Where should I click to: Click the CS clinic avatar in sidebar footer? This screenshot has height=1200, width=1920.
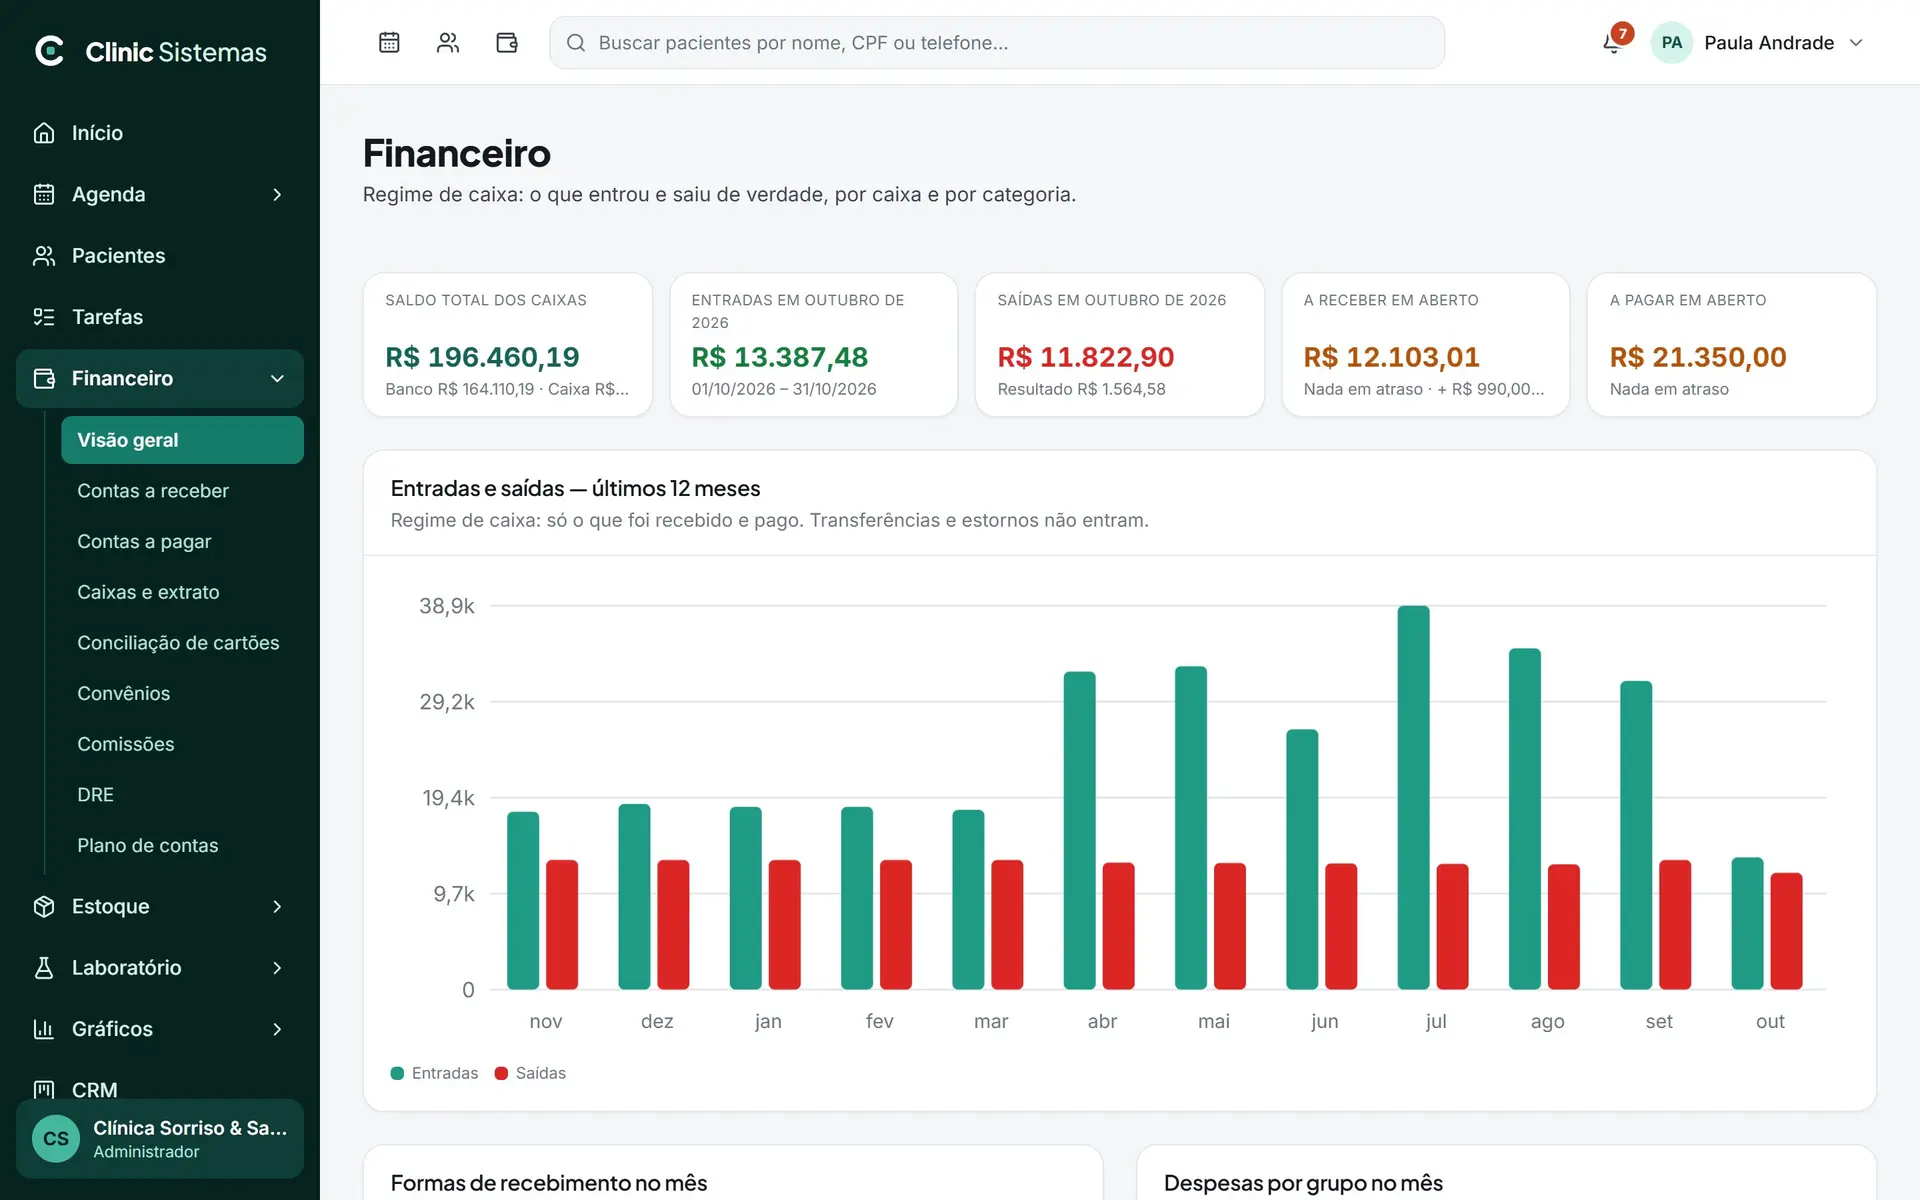coord(56,1139)
